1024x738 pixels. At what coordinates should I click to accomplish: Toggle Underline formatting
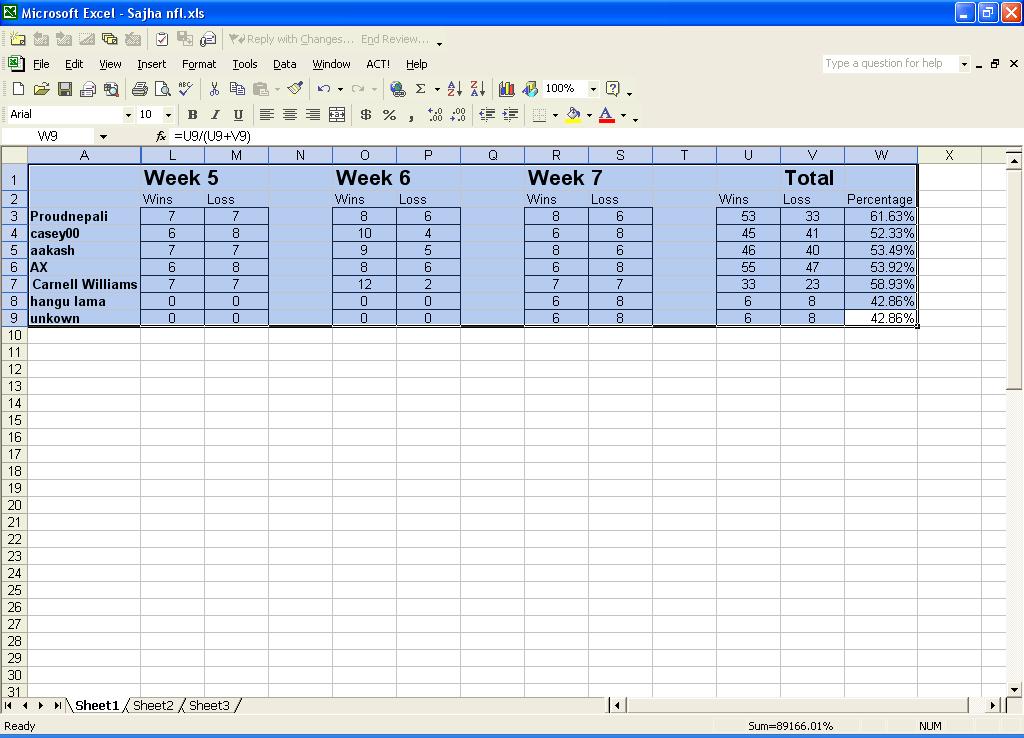click(x=238, y=115)
